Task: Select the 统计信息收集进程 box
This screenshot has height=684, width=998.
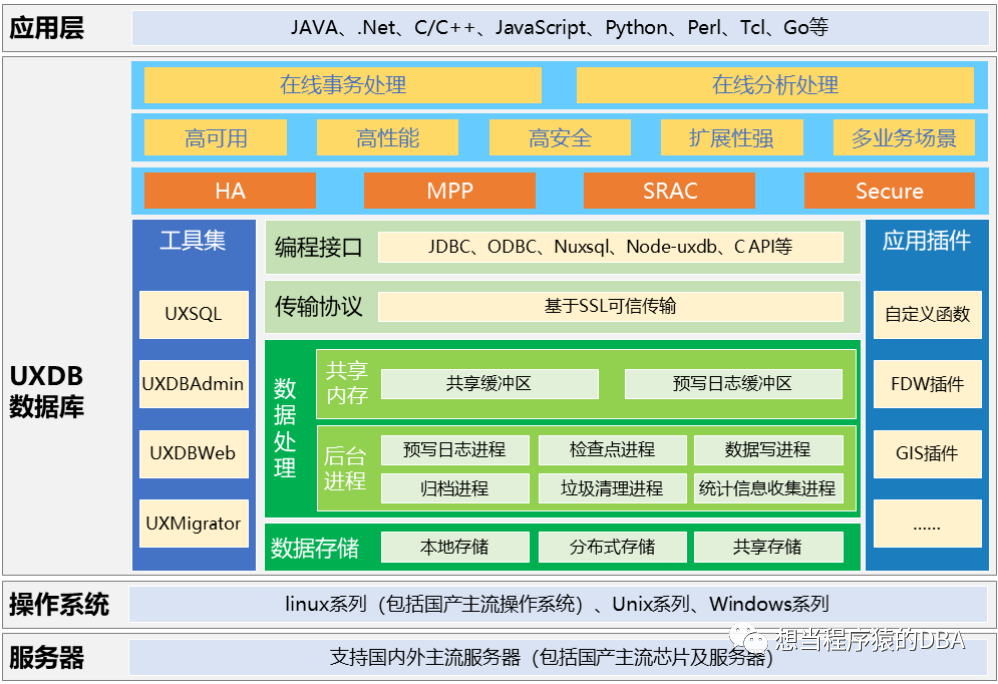Action: (x=768, y=489)
